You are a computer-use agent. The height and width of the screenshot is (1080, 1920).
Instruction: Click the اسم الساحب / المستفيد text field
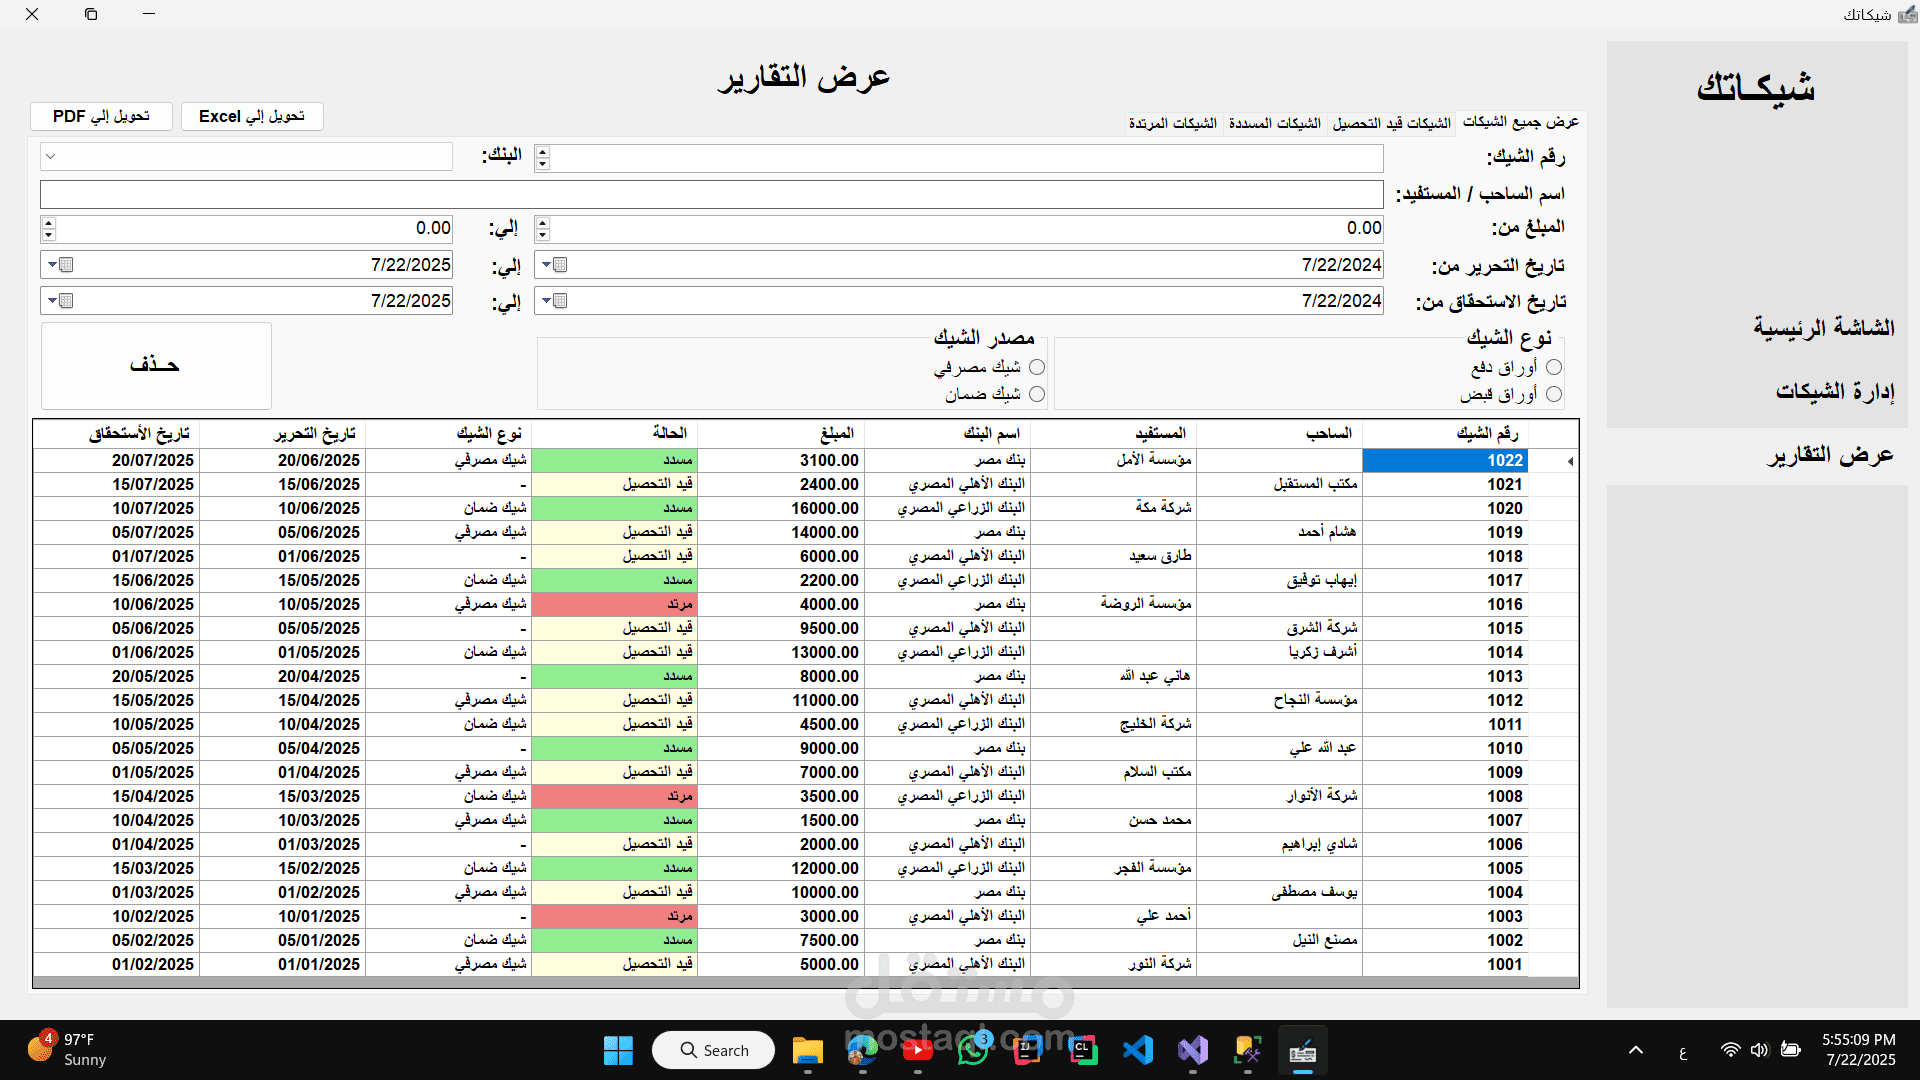pos(711,195)
